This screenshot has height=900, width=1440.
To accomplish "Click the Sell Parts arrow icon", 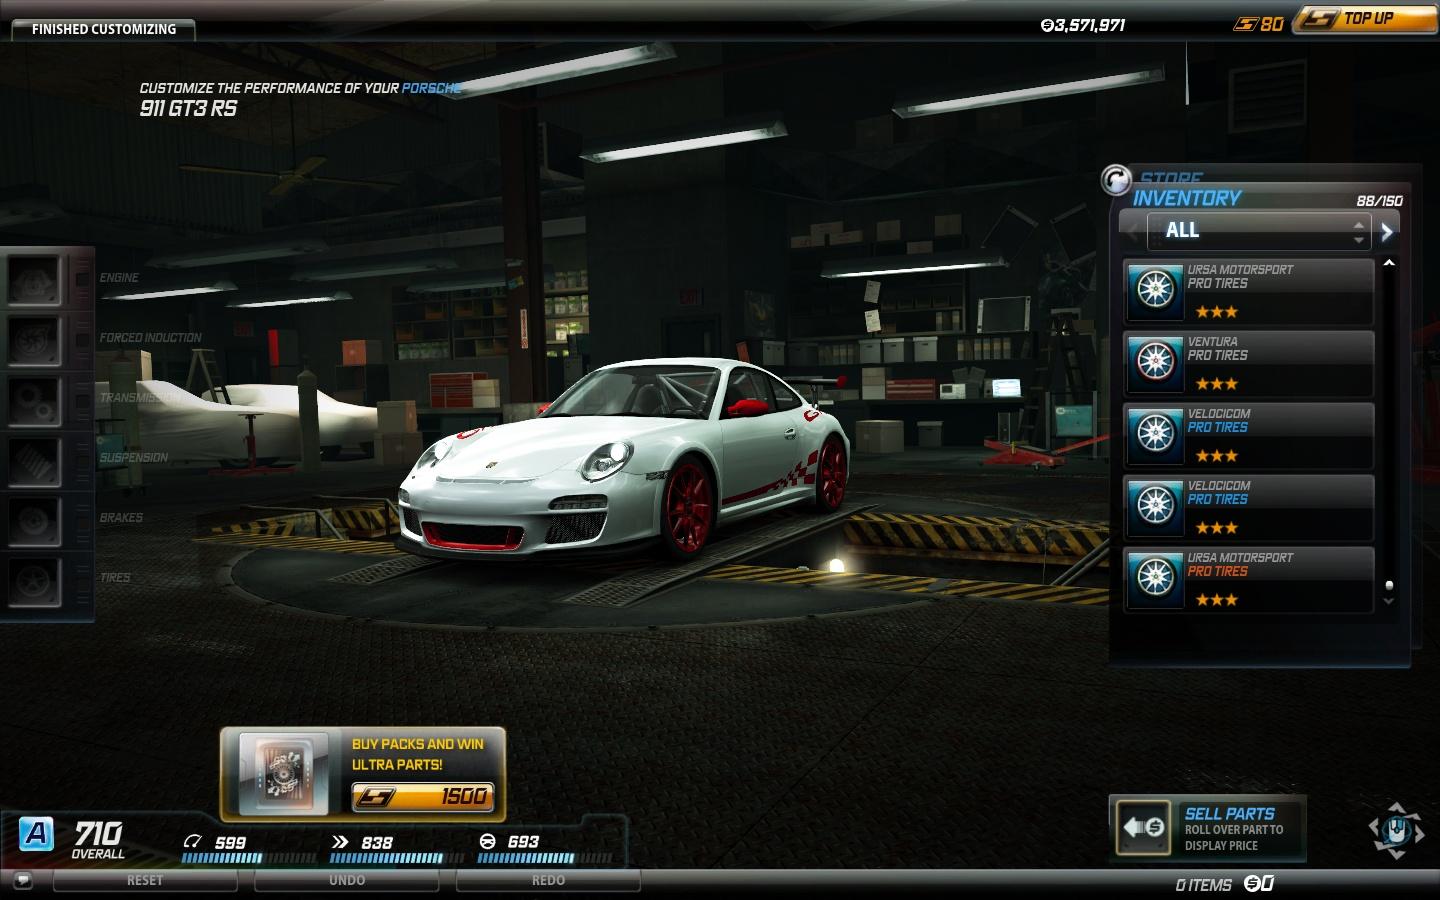I will click(x=1143, y=828).
